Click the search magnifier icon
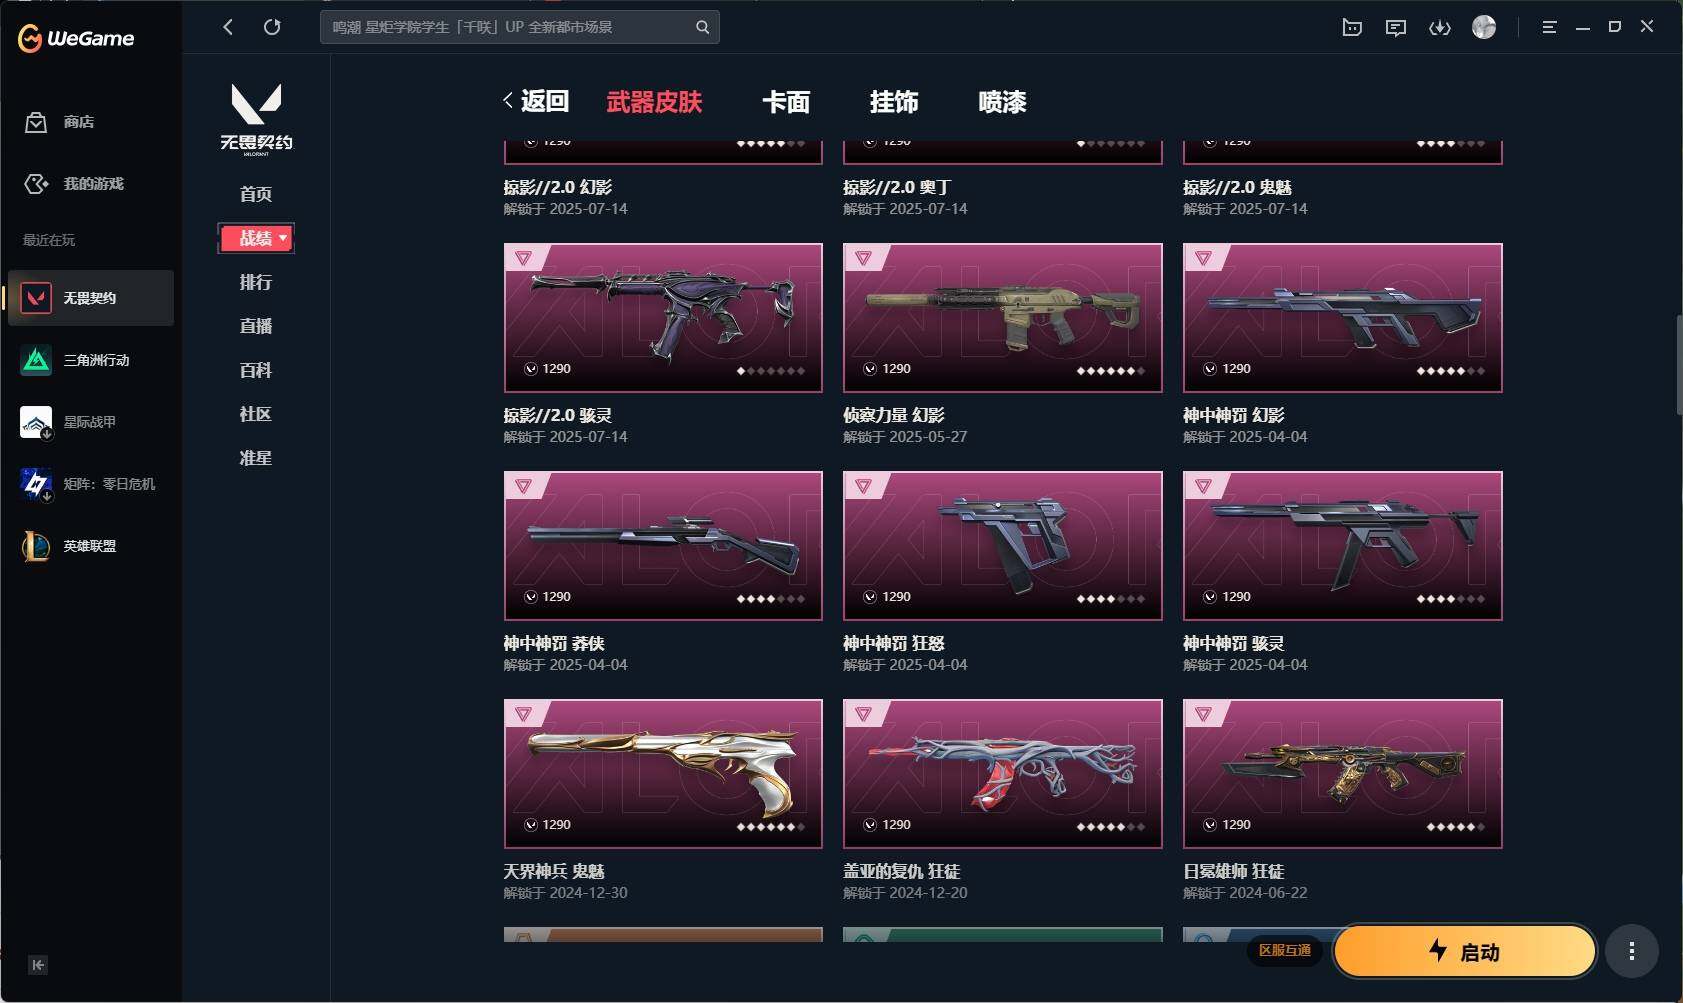 702,27
